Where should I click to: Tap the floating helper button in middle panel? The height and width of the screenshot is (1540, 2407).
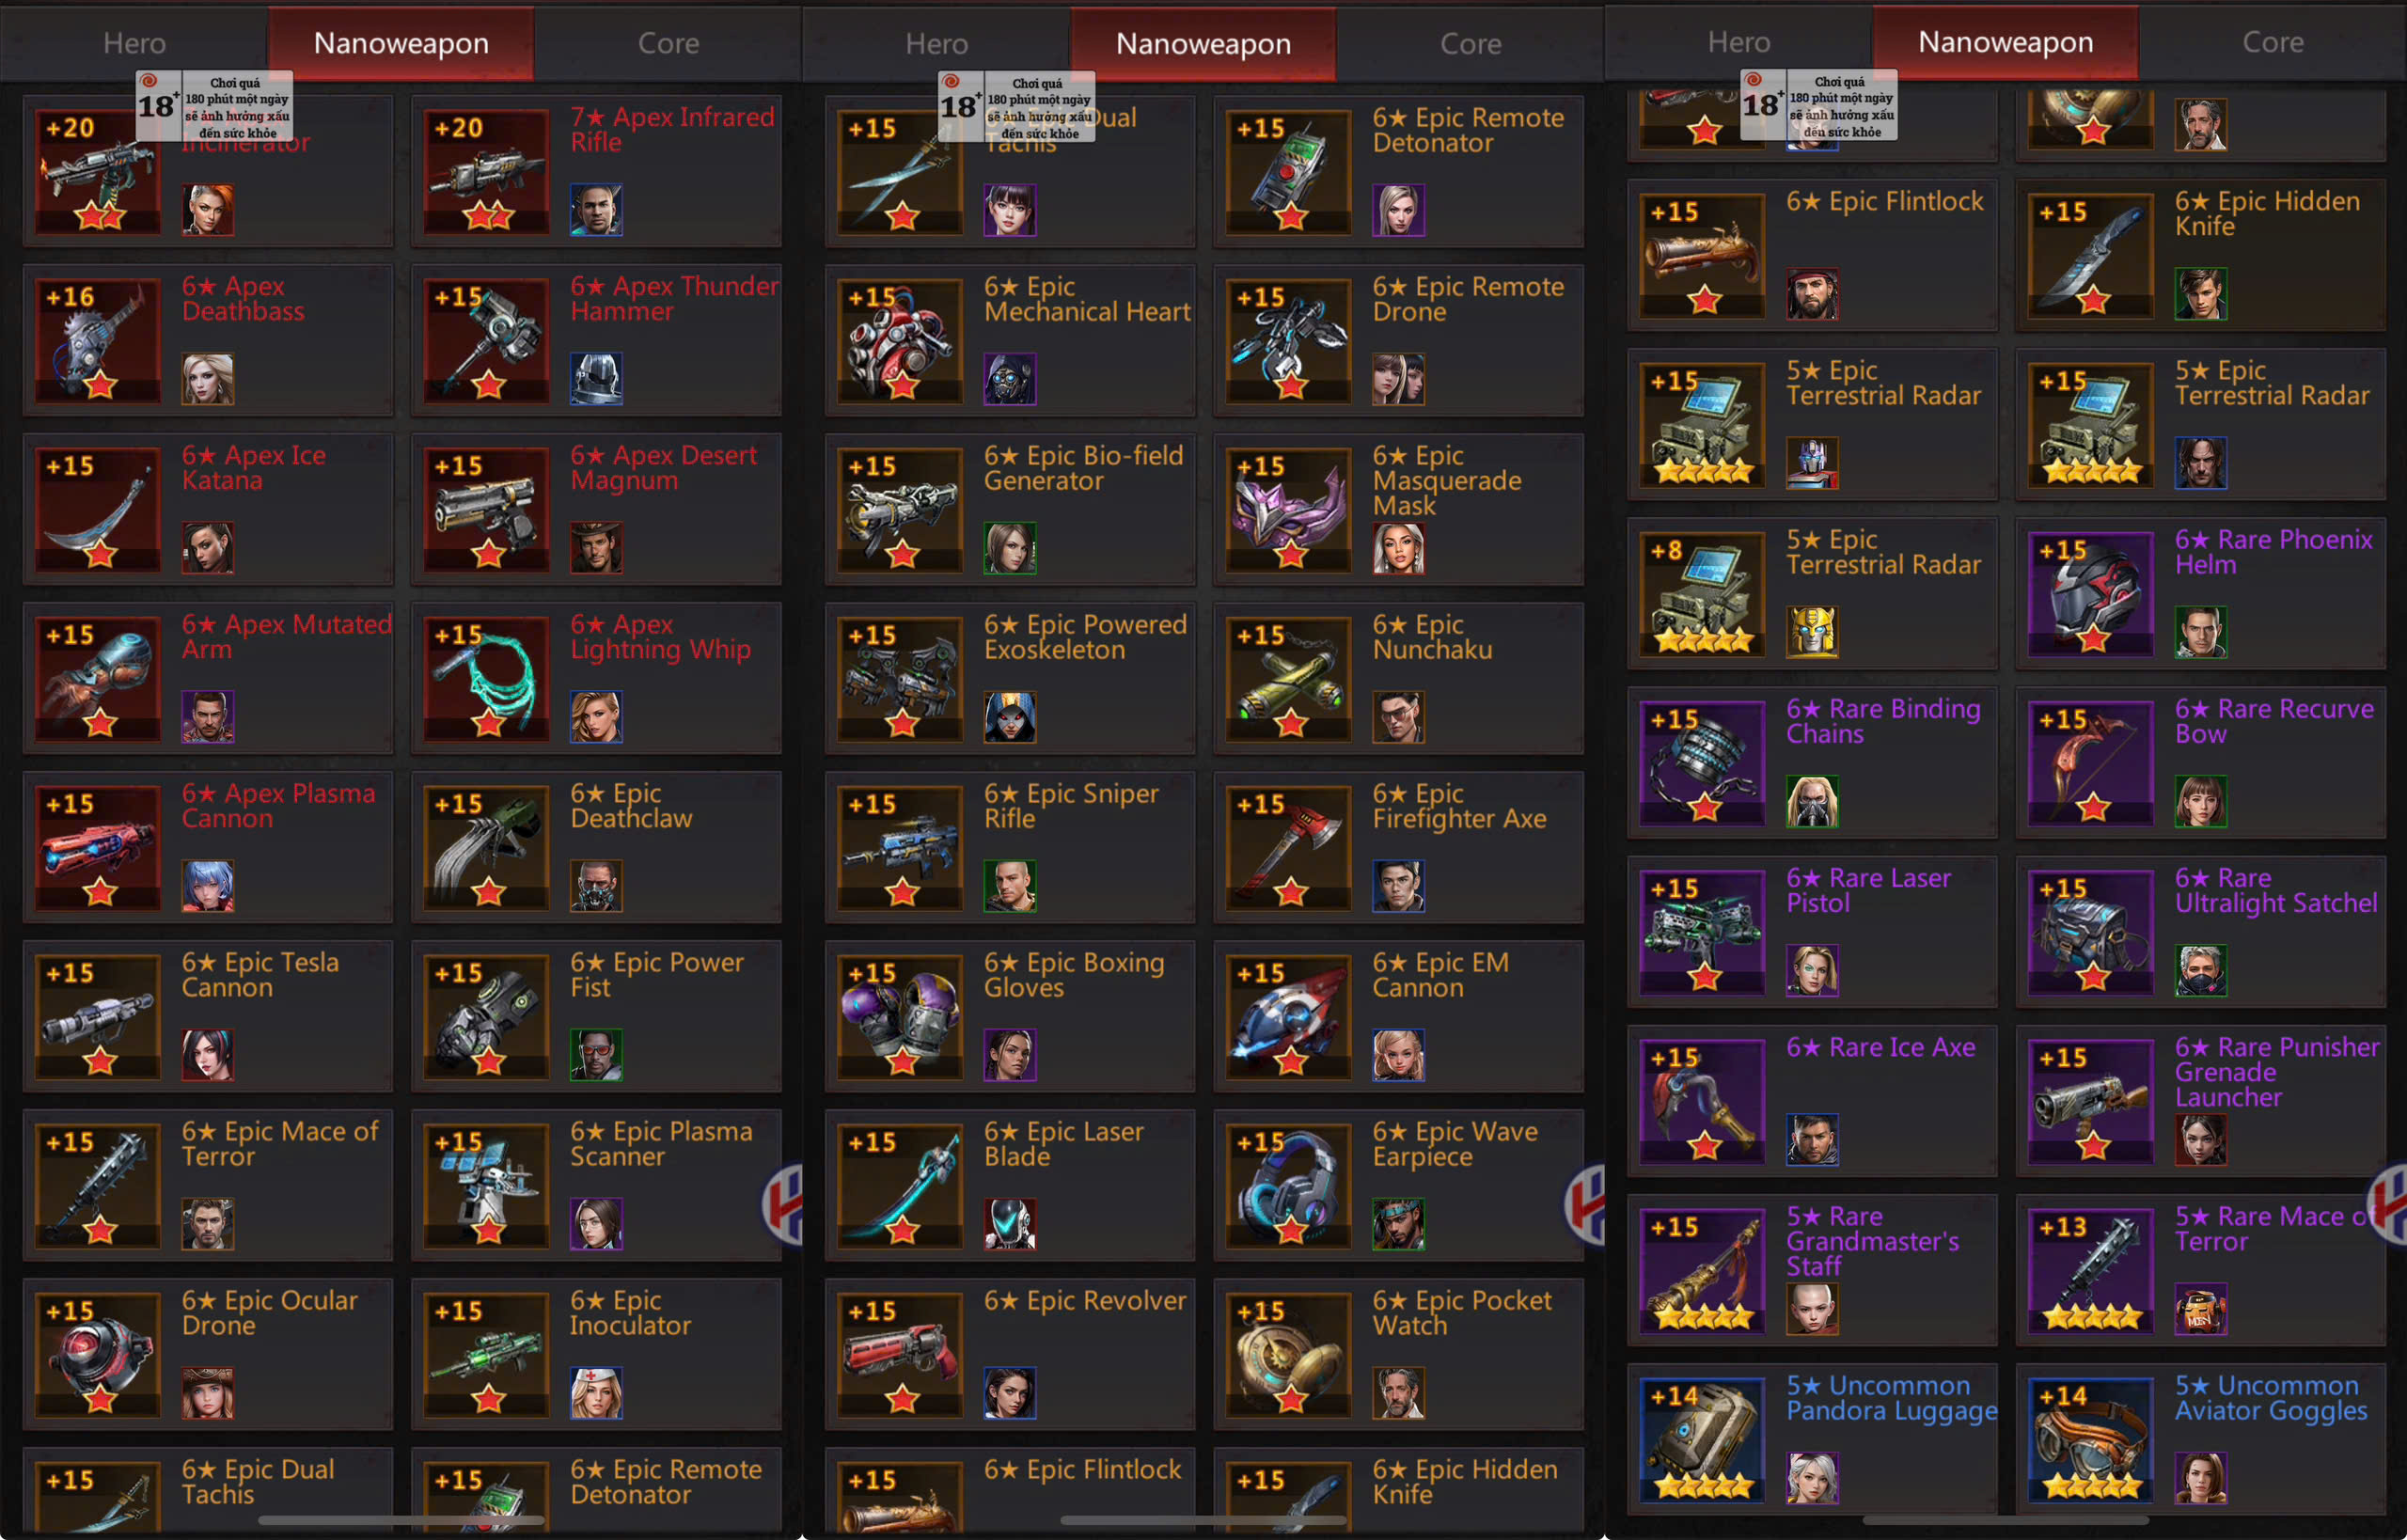pos(1586,1204)
